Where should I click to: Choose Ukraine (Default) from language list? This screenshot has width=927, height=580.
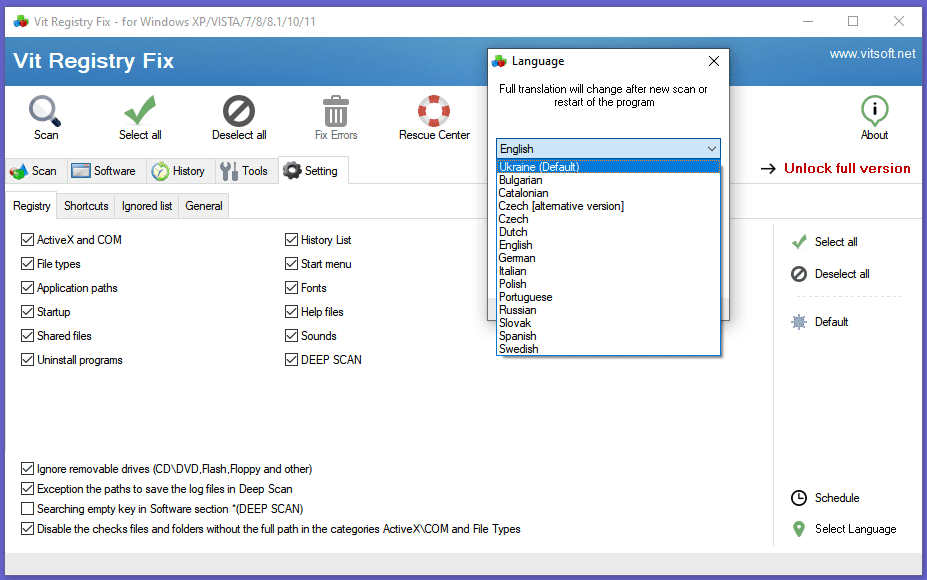608,167
